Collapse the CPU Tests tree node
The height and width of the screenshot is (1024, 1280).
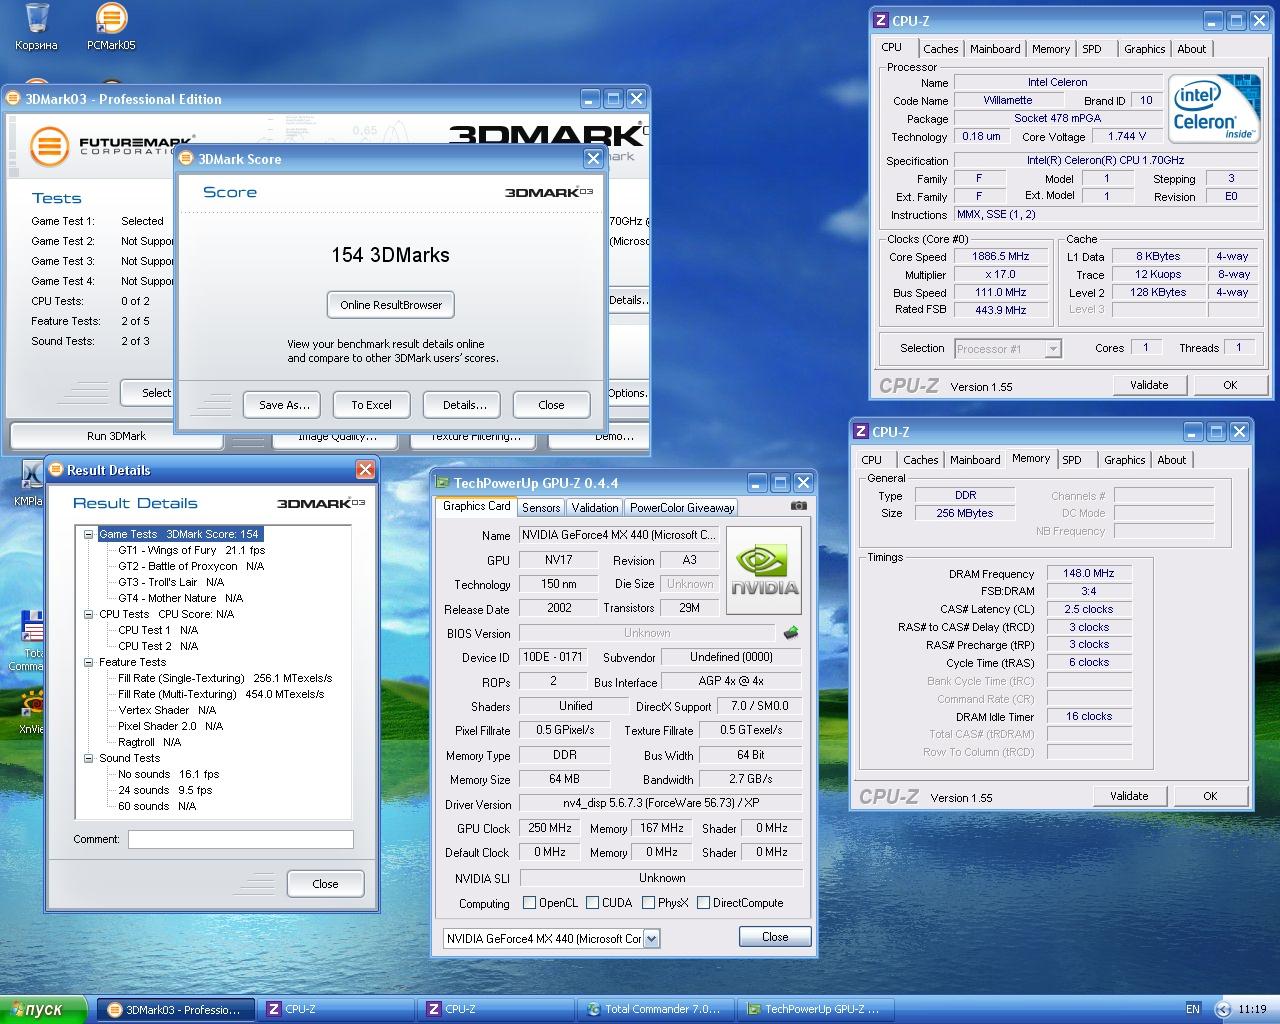(89, 614)
